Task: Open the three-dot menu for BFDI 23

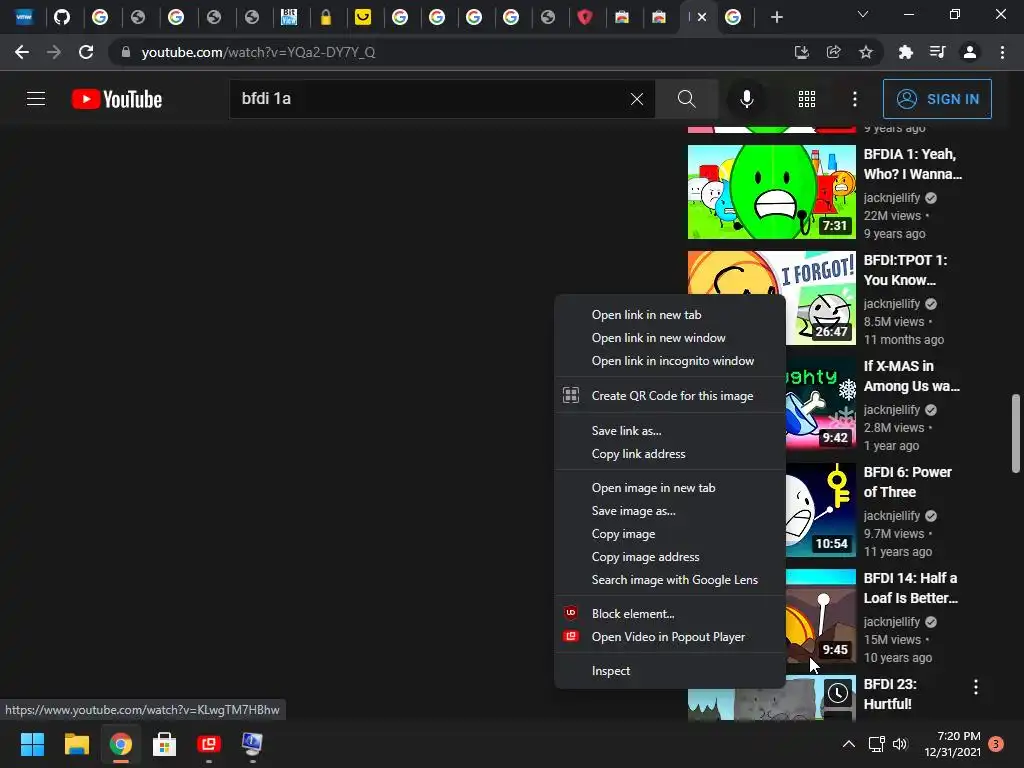Action: pyautogui.click(x=976, y=686)
